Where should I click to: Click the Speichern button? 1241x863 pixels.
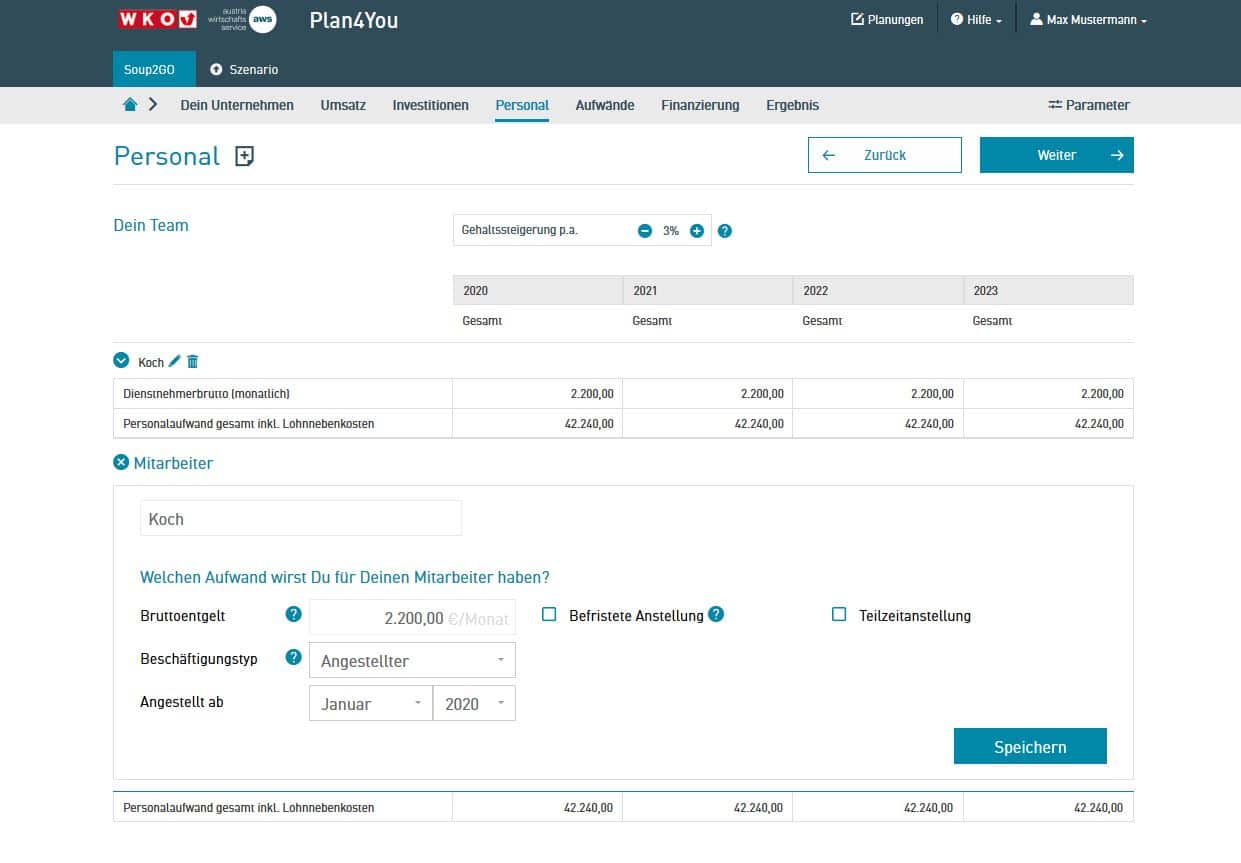(x=1029, y=747)
